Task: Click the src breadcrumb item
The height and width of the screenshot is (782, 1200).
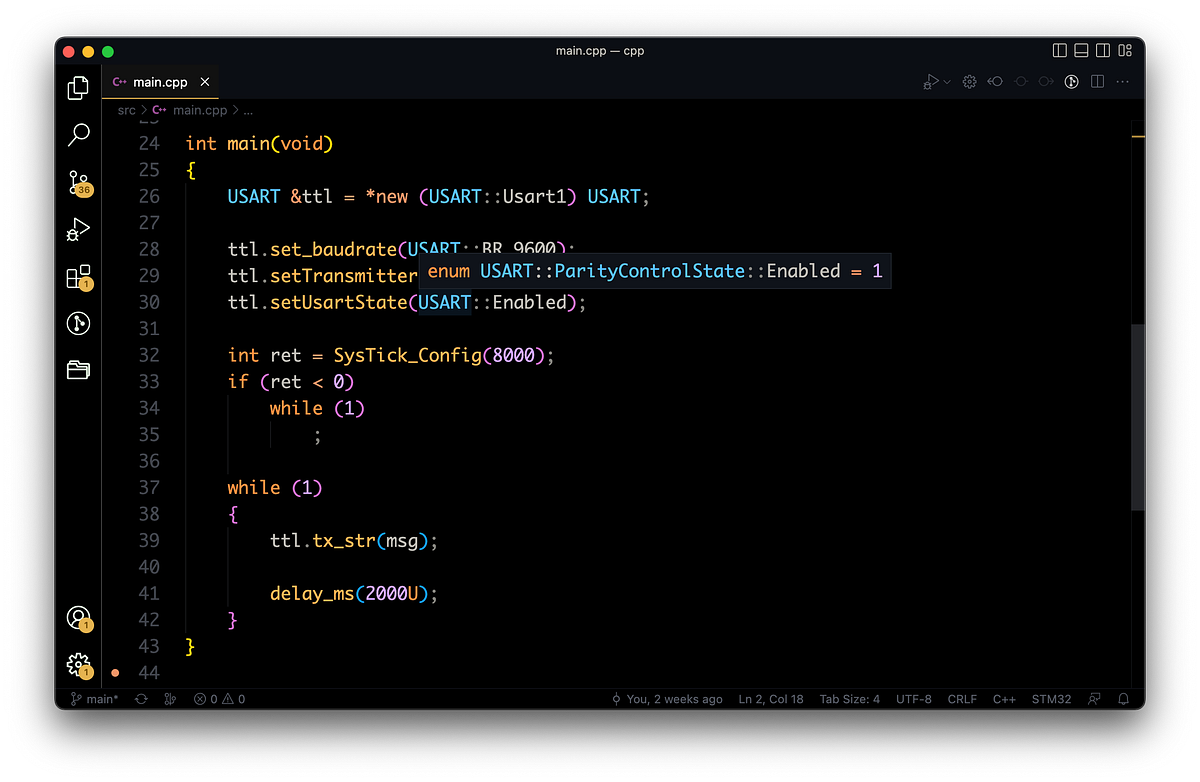Action: (126, 110)
